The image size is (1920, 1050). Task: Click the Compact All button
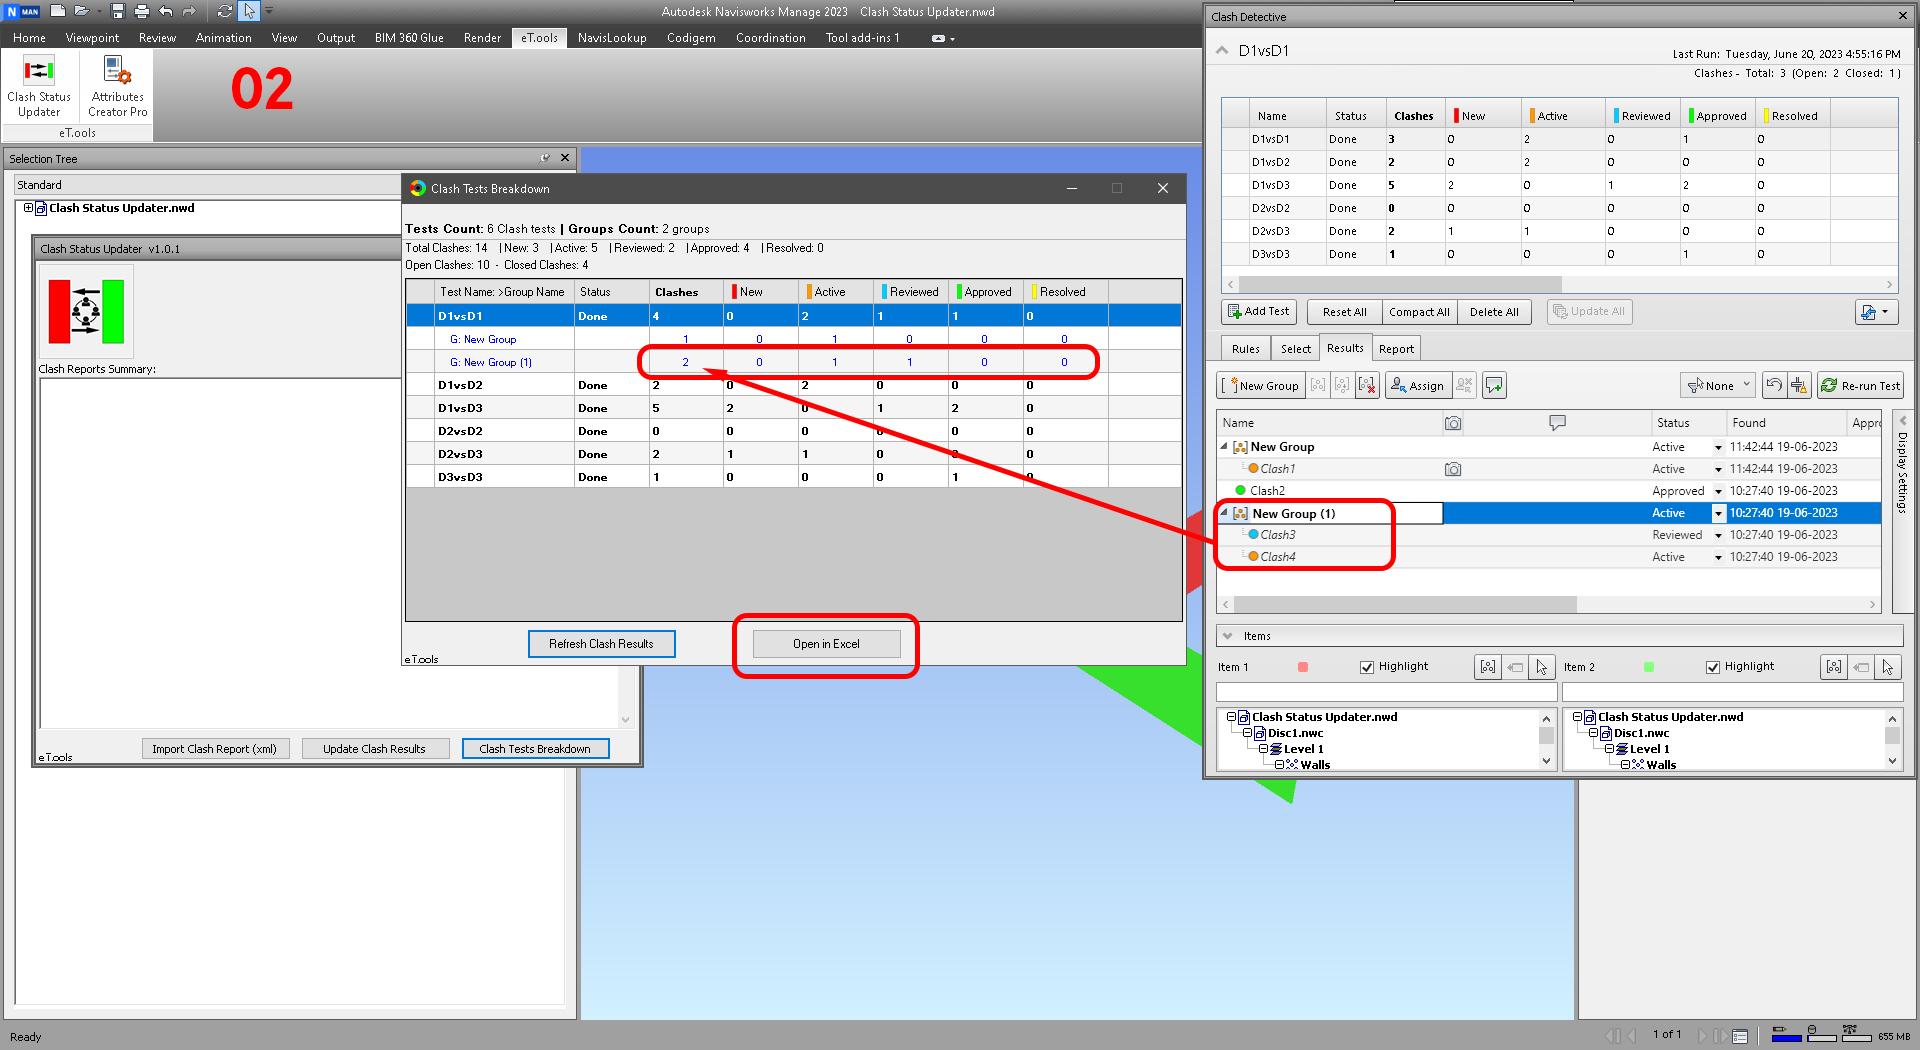[1419, 312]
